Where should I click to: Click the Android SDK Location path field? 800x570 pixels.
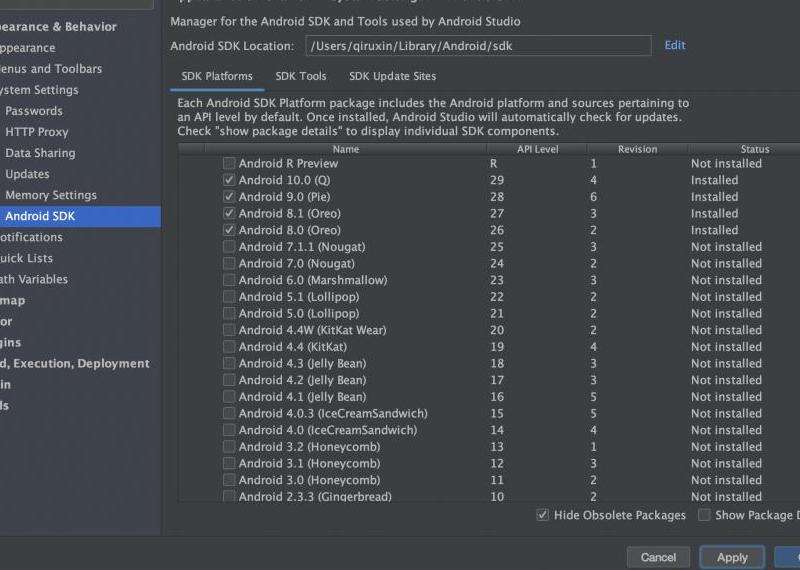point(478,45)
